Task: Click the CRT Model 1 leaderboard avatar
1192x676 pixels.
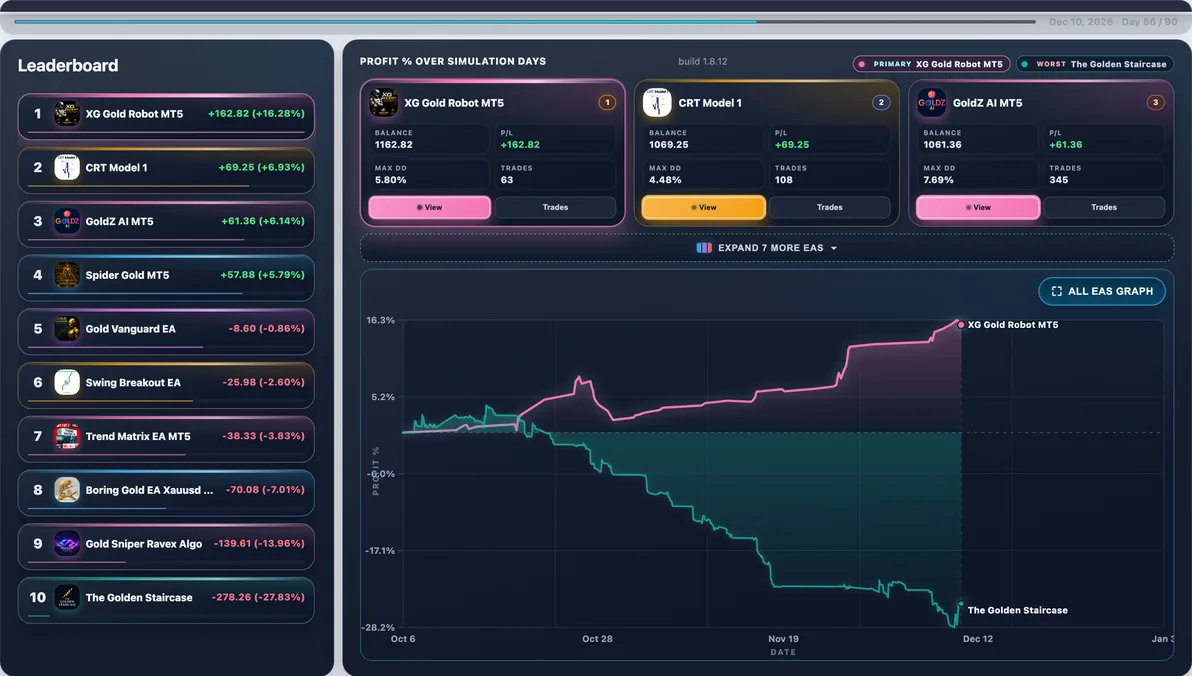Action: coord(67,167)
